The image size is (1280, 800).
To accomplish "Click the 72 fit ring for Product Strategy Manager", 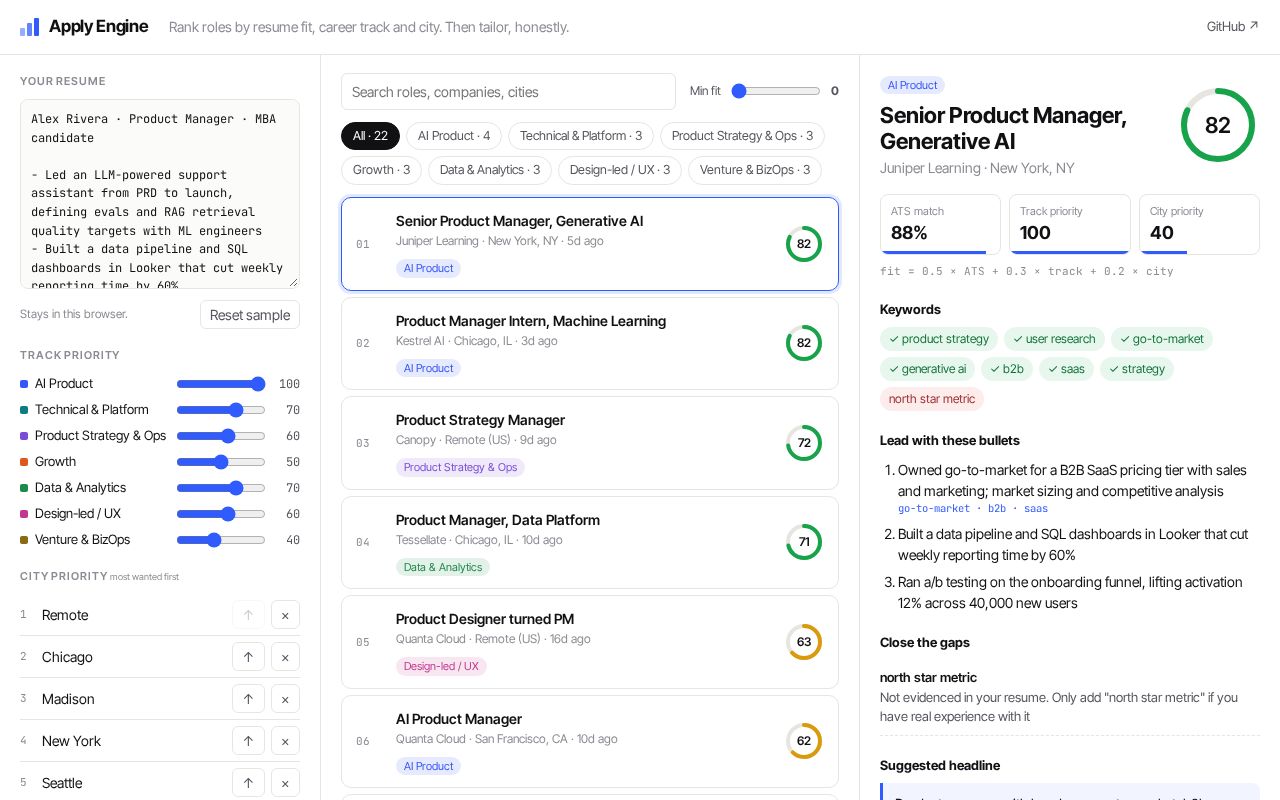I will 804,443.
